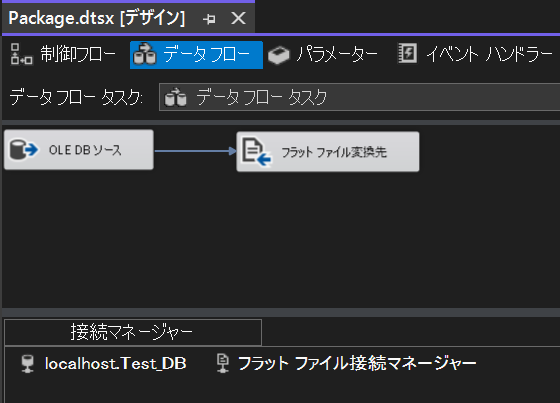
Task: Click the flat file connection manager icon
Action: (x=223, y=363)
